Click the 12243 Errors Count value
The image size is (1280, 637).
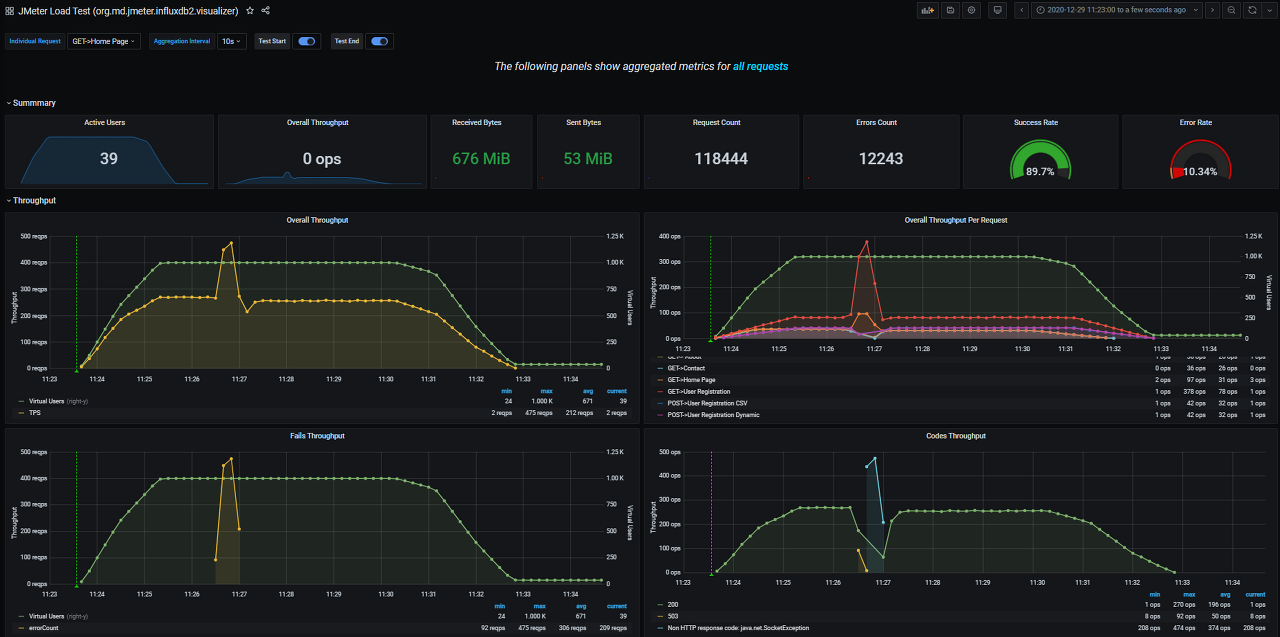[881, 159]
